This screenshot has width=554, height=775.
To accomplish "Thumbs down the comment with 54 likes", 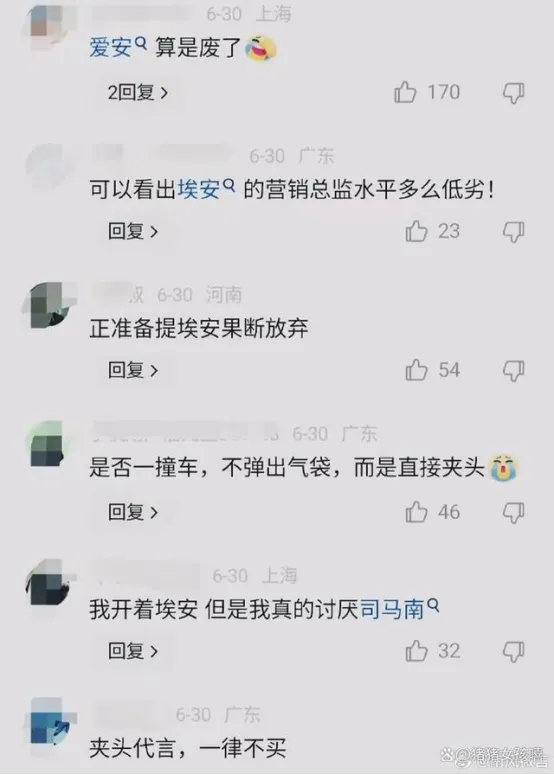I will [x=513, y=371].
